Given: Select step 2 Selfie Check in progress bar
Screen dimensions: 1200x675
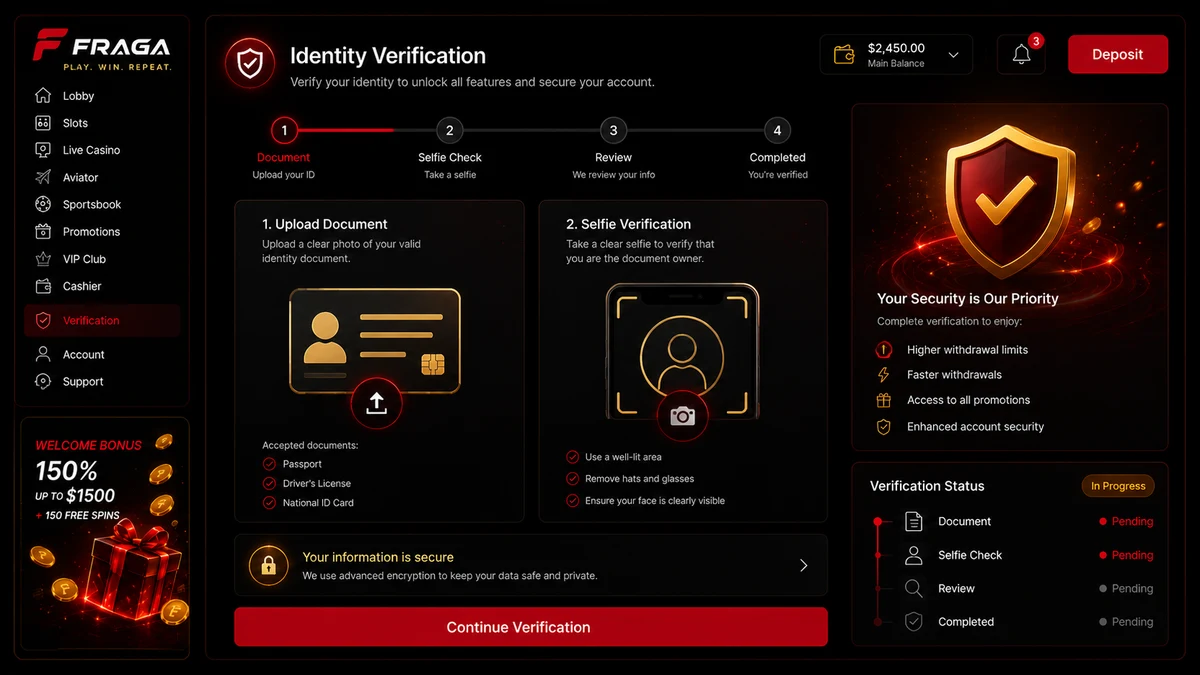Looking at the screenshot, I should [x=450, y=130].
